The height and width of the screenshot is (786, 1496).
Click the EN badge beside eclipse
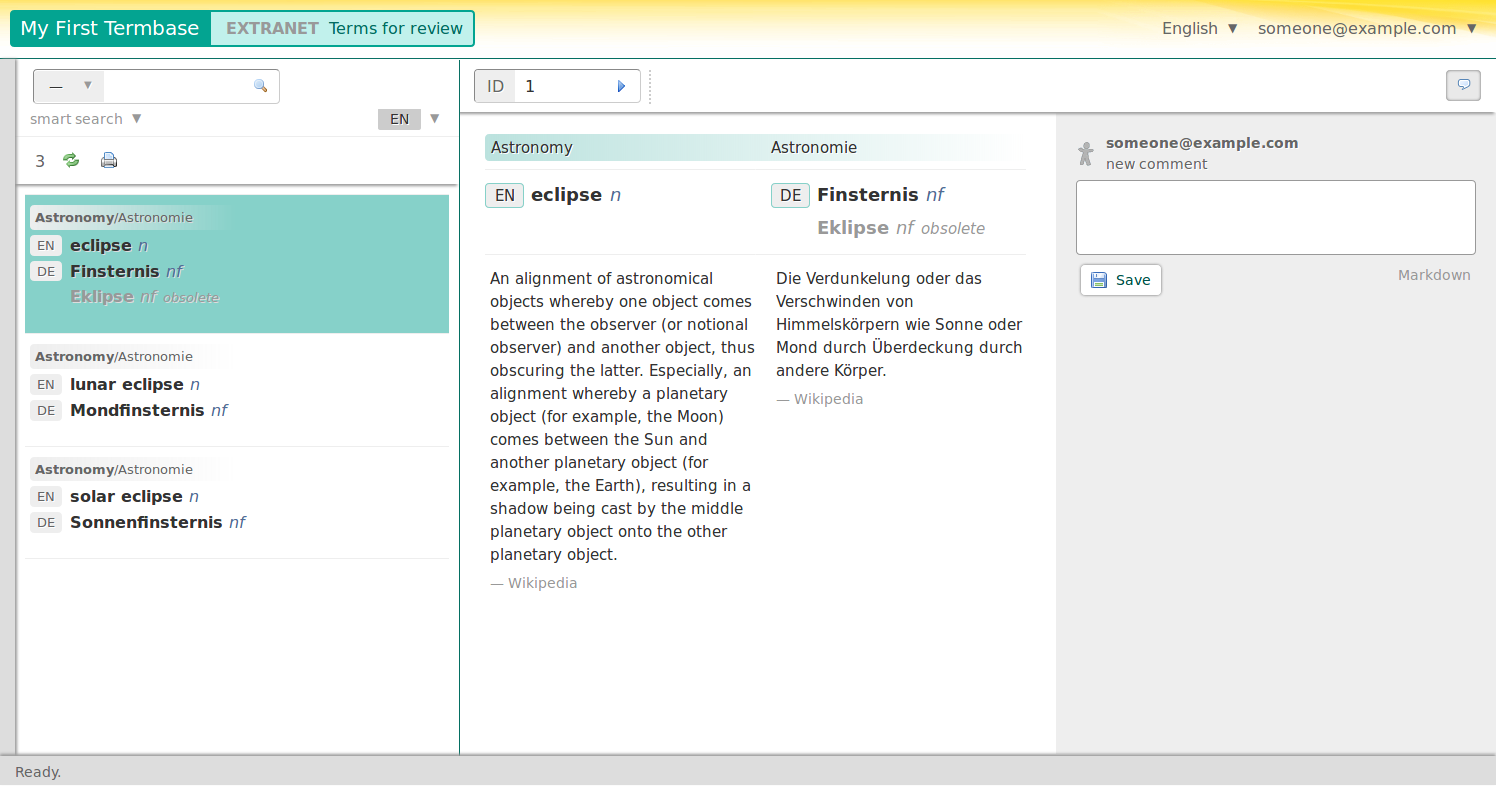coord(504,195)
